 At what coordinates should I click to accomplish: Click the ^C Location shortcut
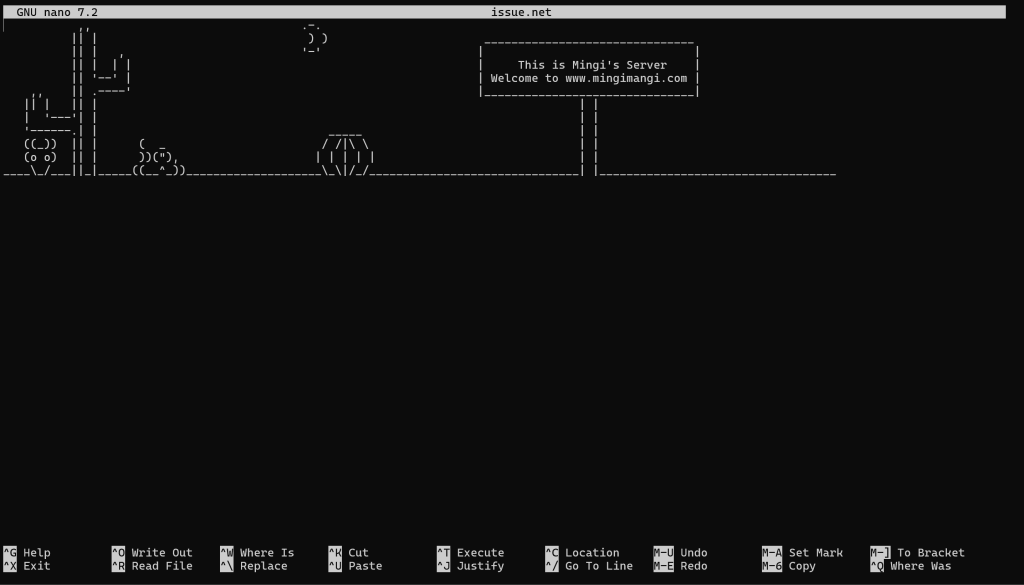pos(582,553)
